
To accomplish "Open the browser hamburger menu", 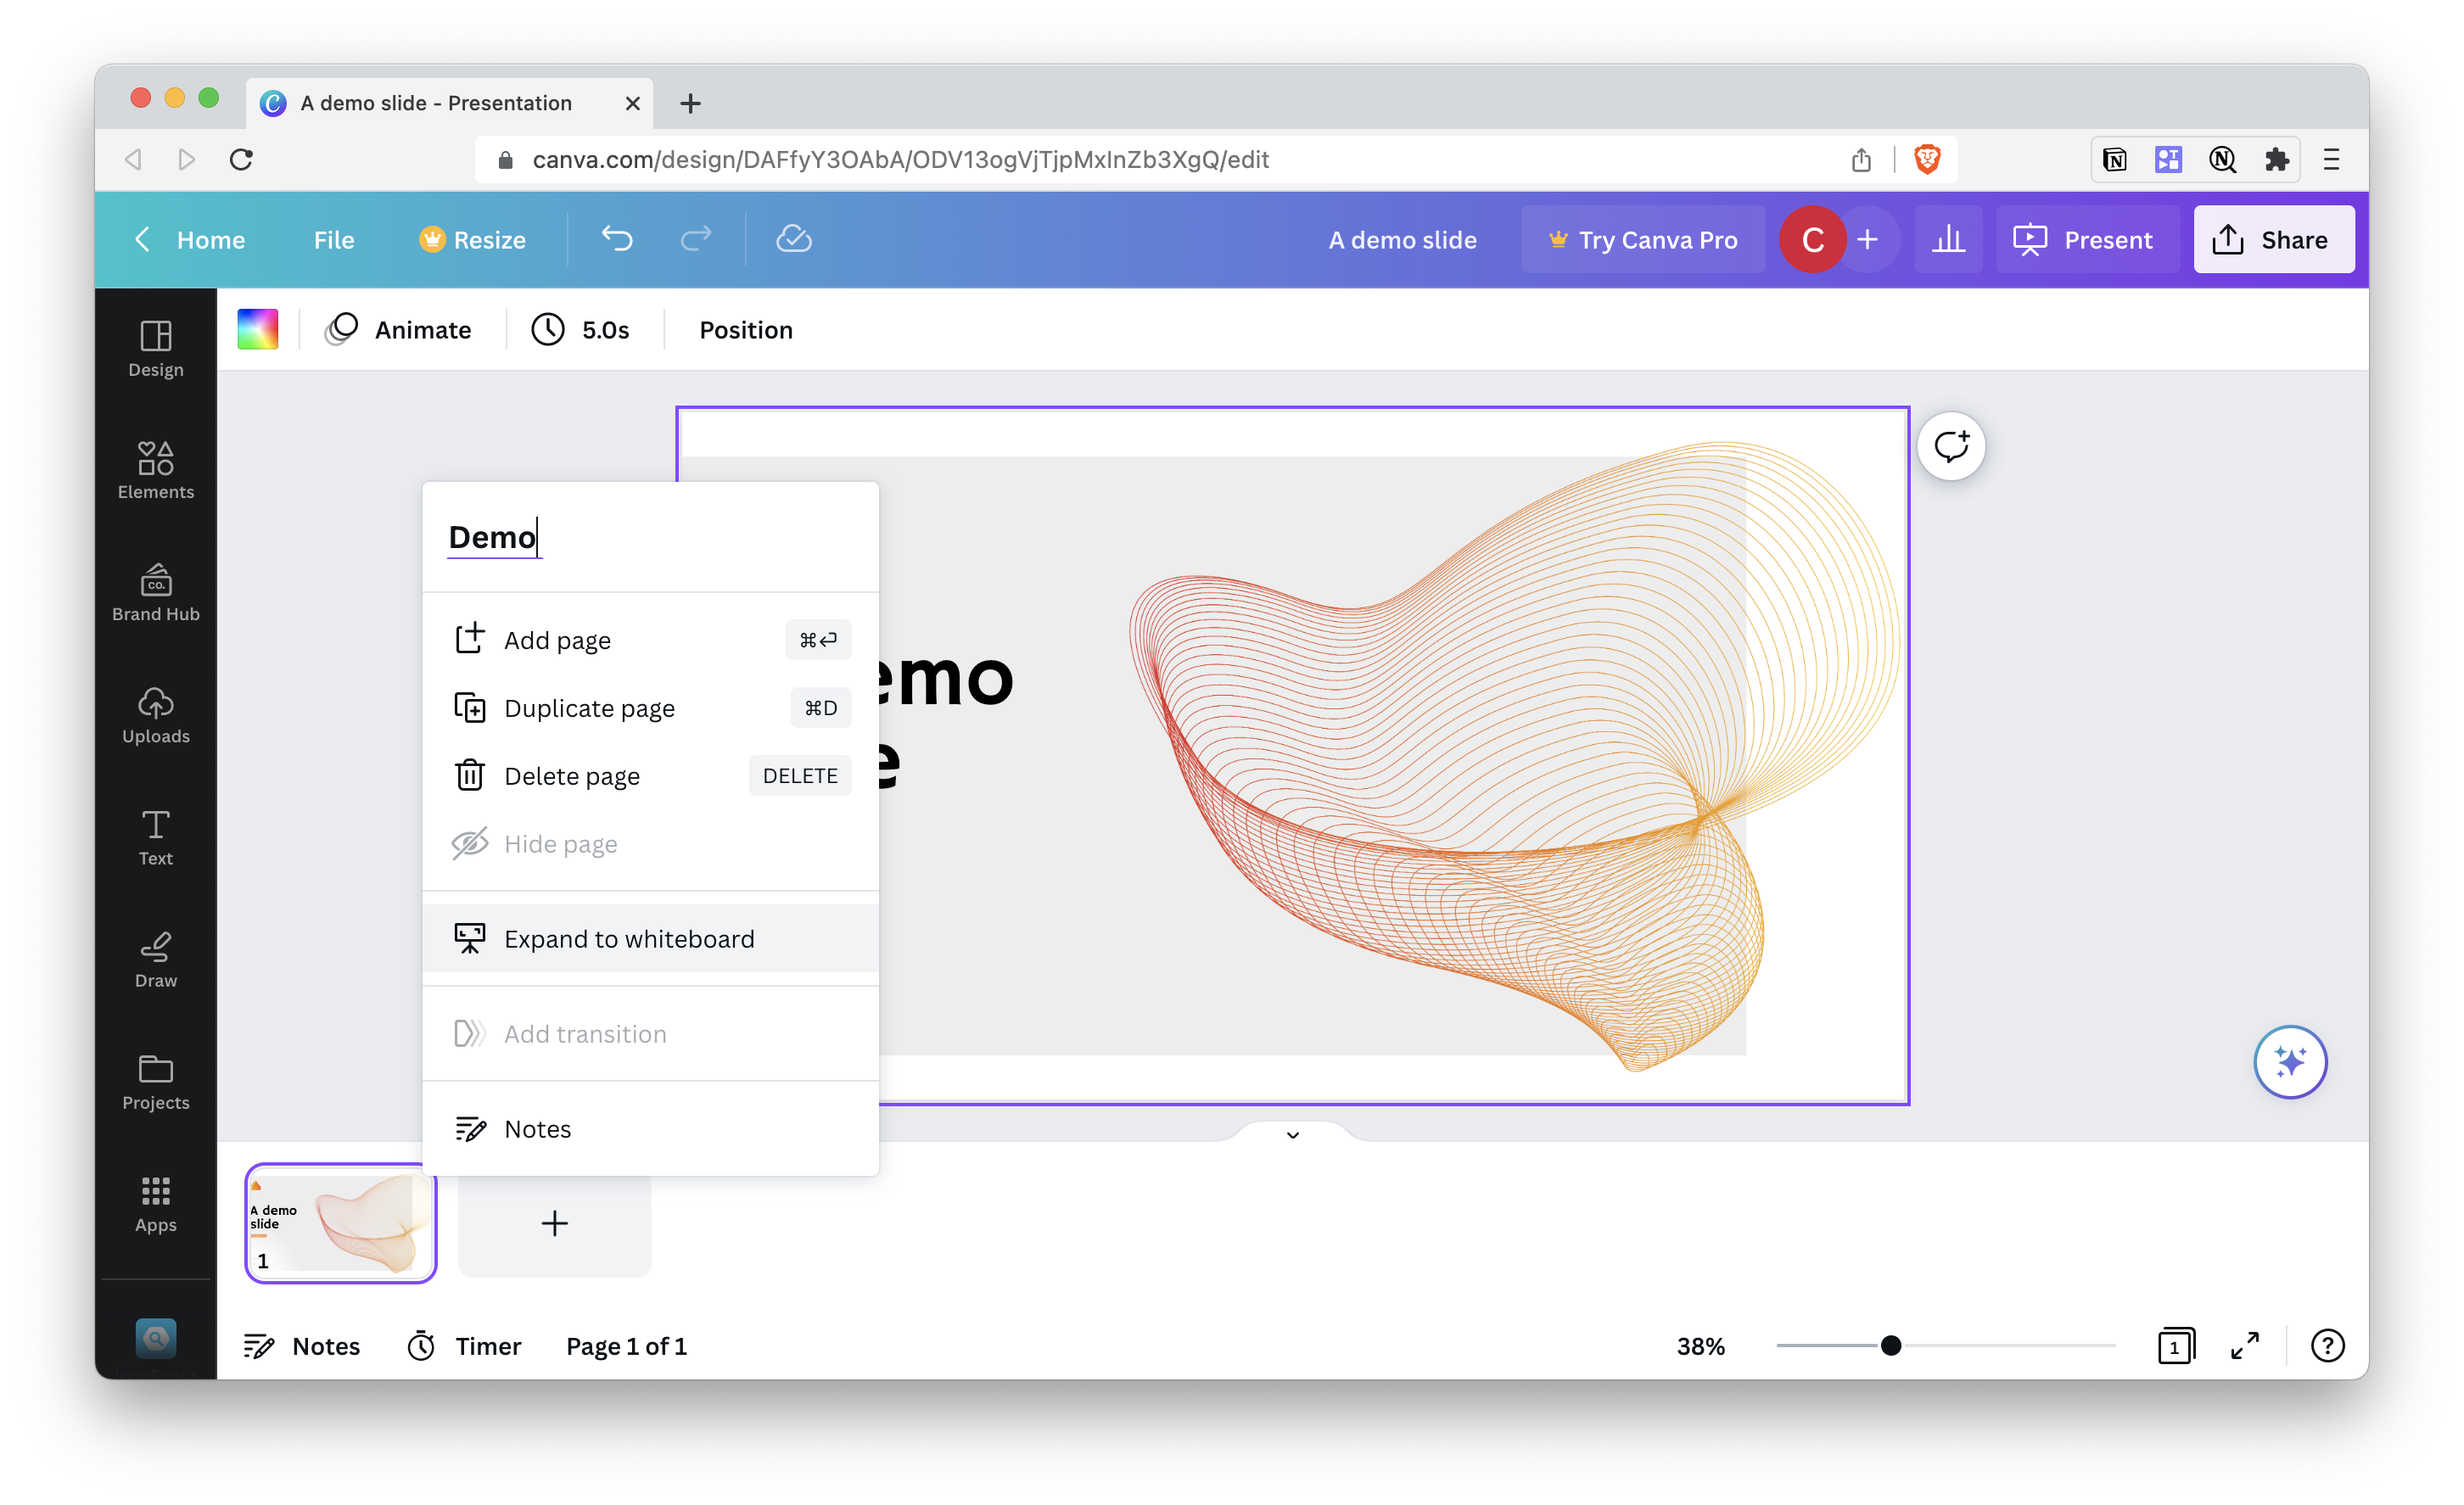I will pos(2331,159).
